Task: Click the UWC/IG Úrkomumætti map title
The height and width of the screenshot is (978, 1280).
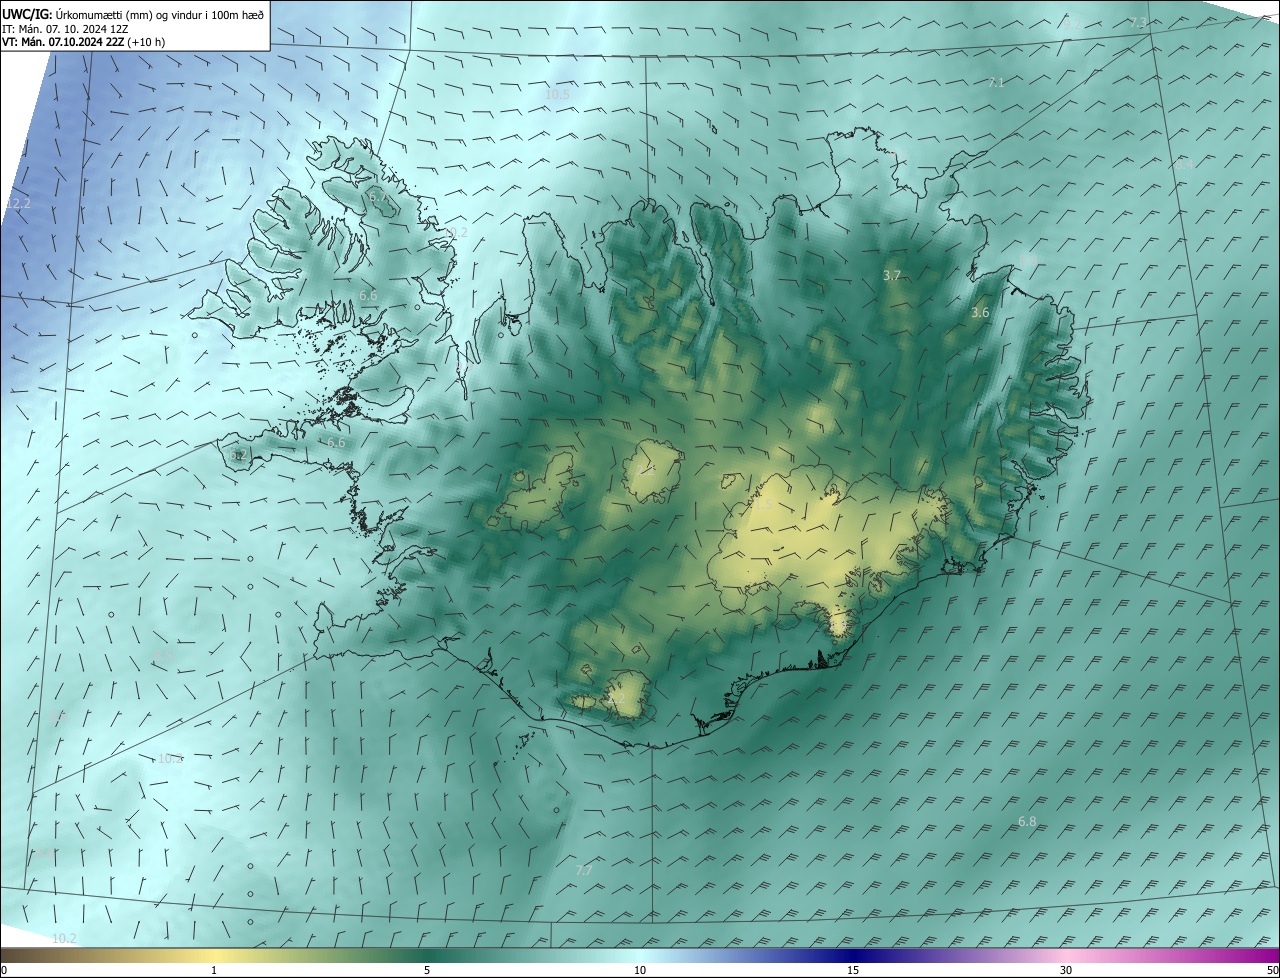Action: click(134, 13)
